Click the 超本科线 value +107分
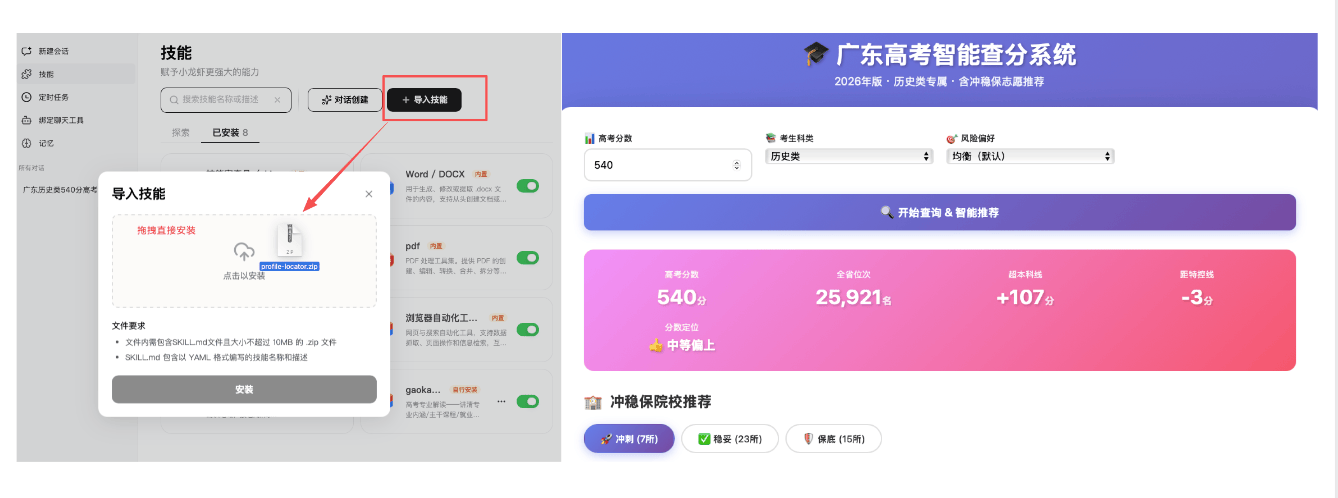The width and height of the screenshot is (1338, 498). tap(1025, 297)
